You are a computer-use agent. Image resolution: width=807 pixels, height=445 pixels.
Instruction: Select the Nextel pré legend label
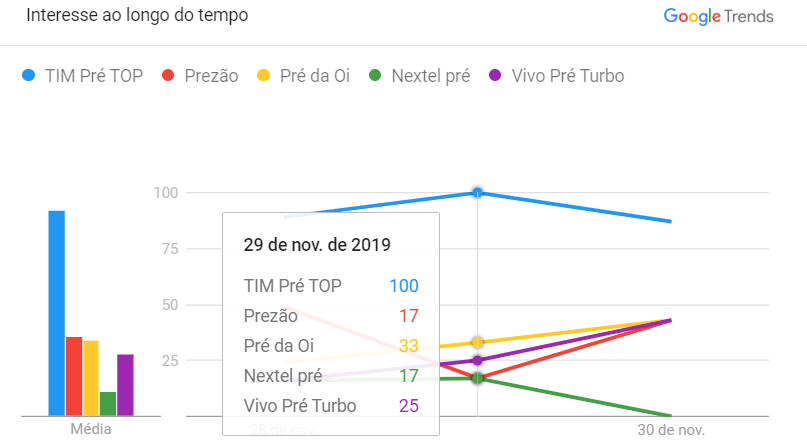click(x=430, y=75)
